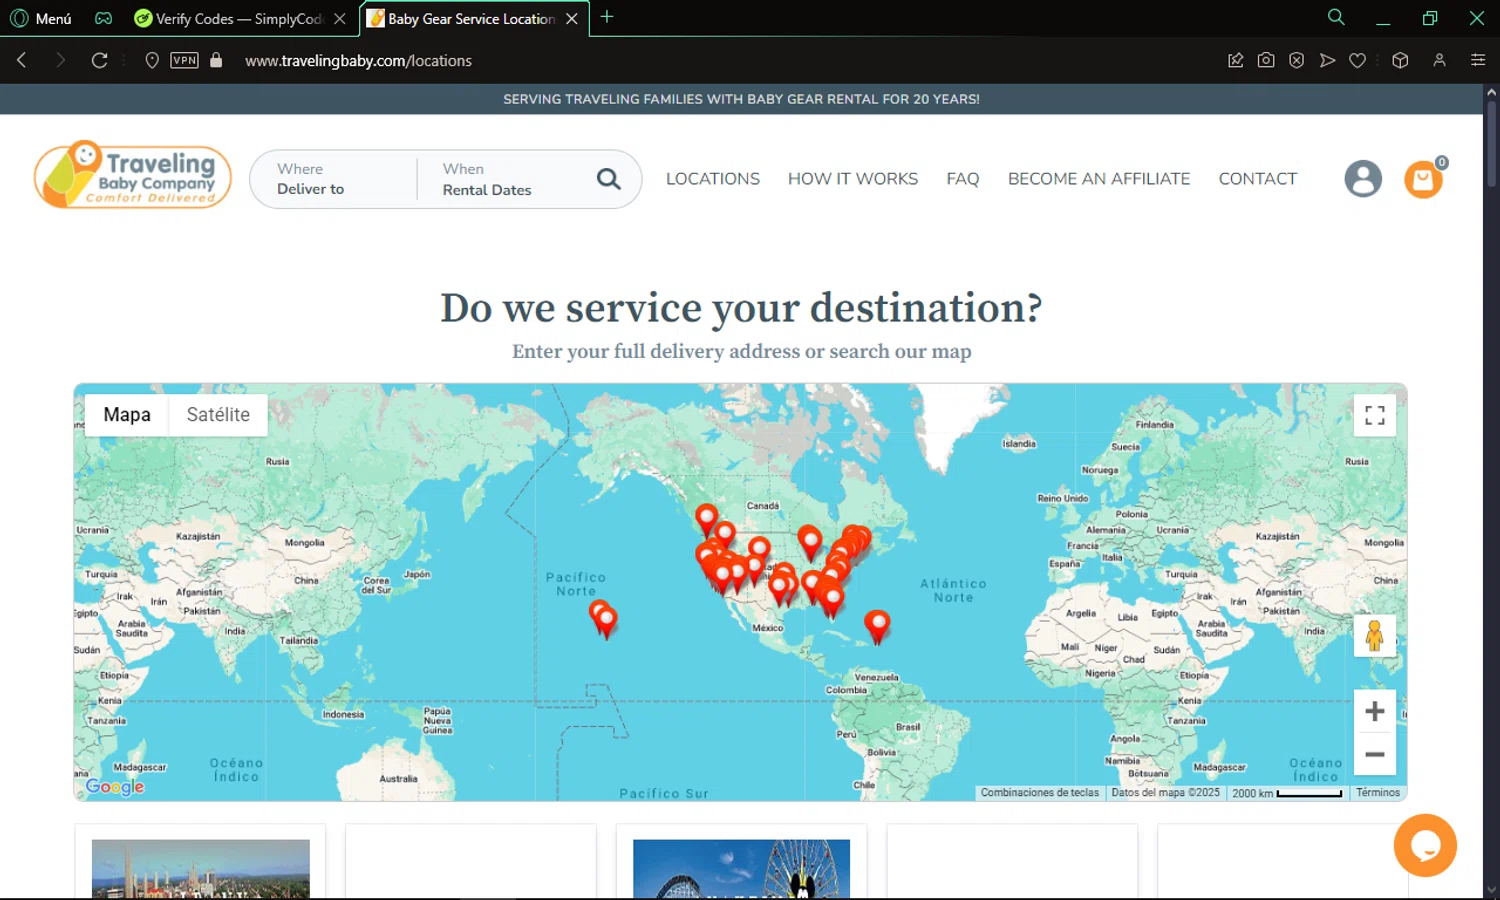The width and height of the screenshot is (1500, 900).
Task: Switch map view to Mapa
Action: (x=127, y=415)
